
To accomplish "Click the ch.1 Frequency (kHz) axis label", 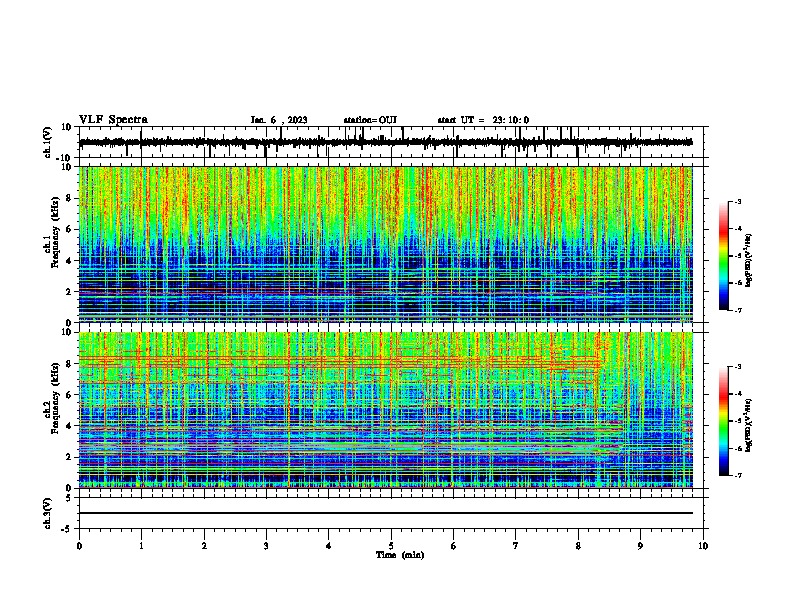I will 52,233.
